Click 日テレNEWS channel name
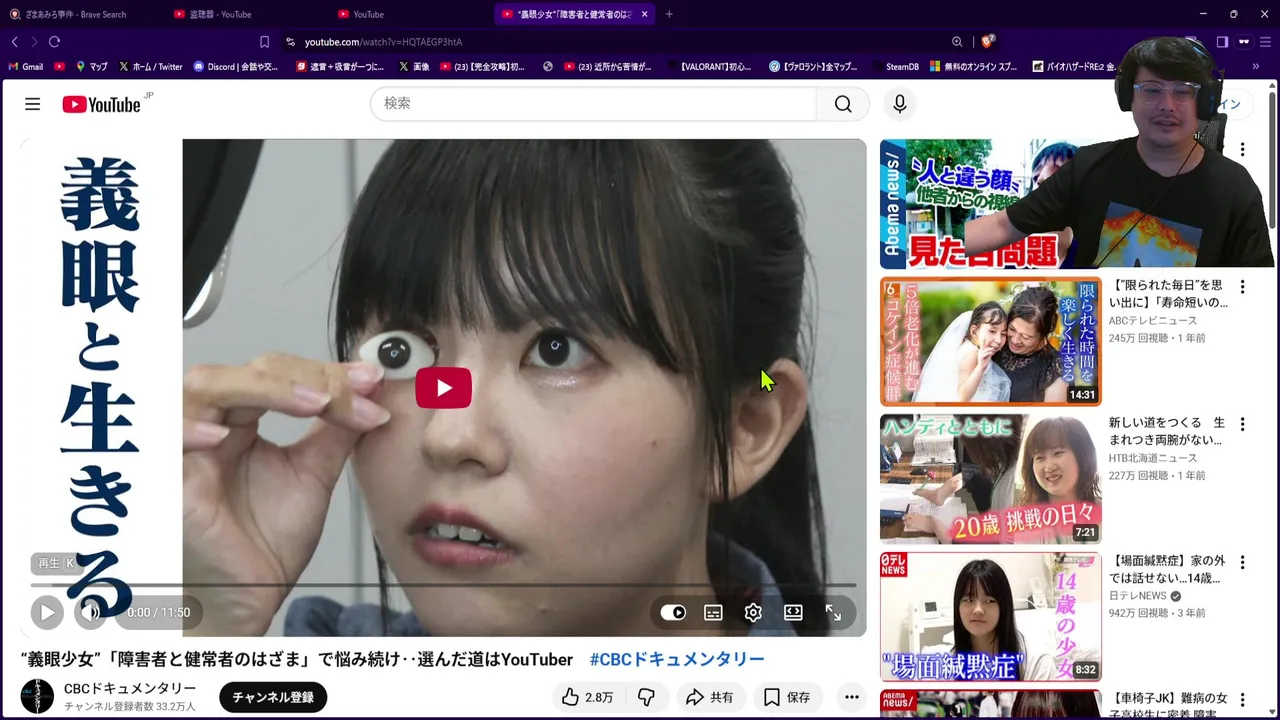 click(x=1137, y=596)
